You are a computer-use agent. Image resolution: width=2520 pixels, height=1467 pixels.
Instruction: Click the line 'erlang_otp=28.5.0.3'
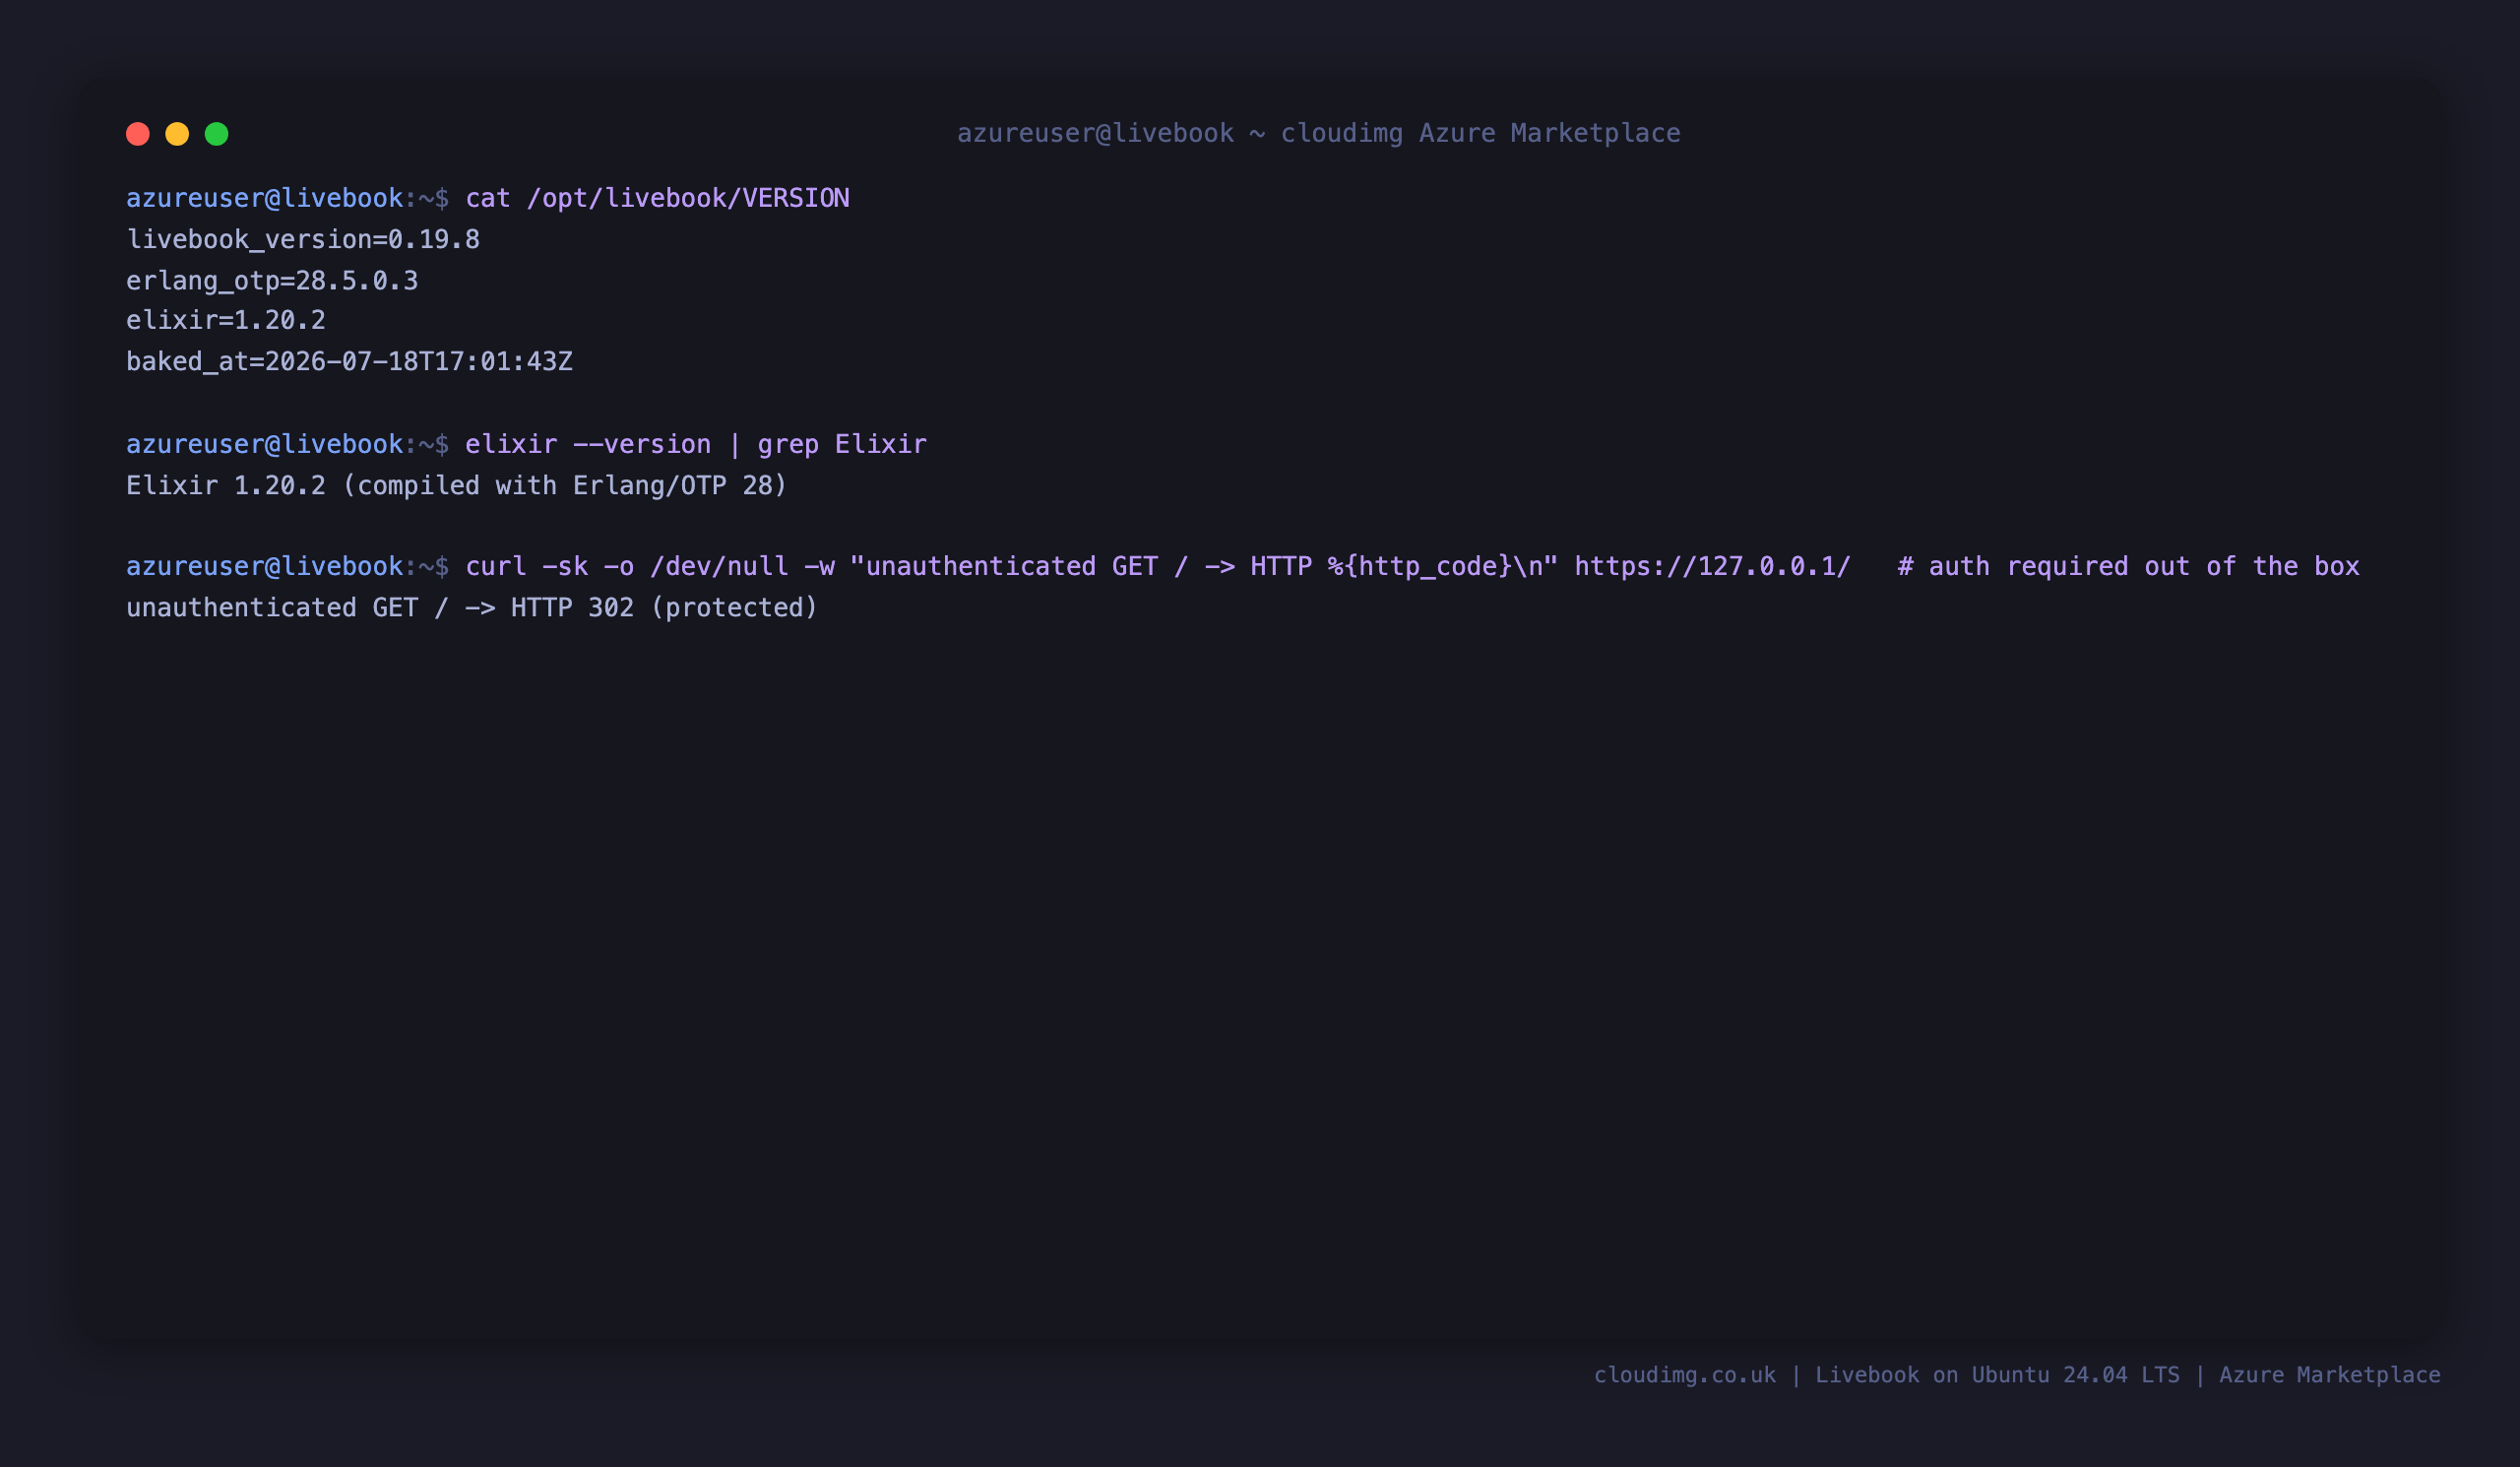[272, 281]
